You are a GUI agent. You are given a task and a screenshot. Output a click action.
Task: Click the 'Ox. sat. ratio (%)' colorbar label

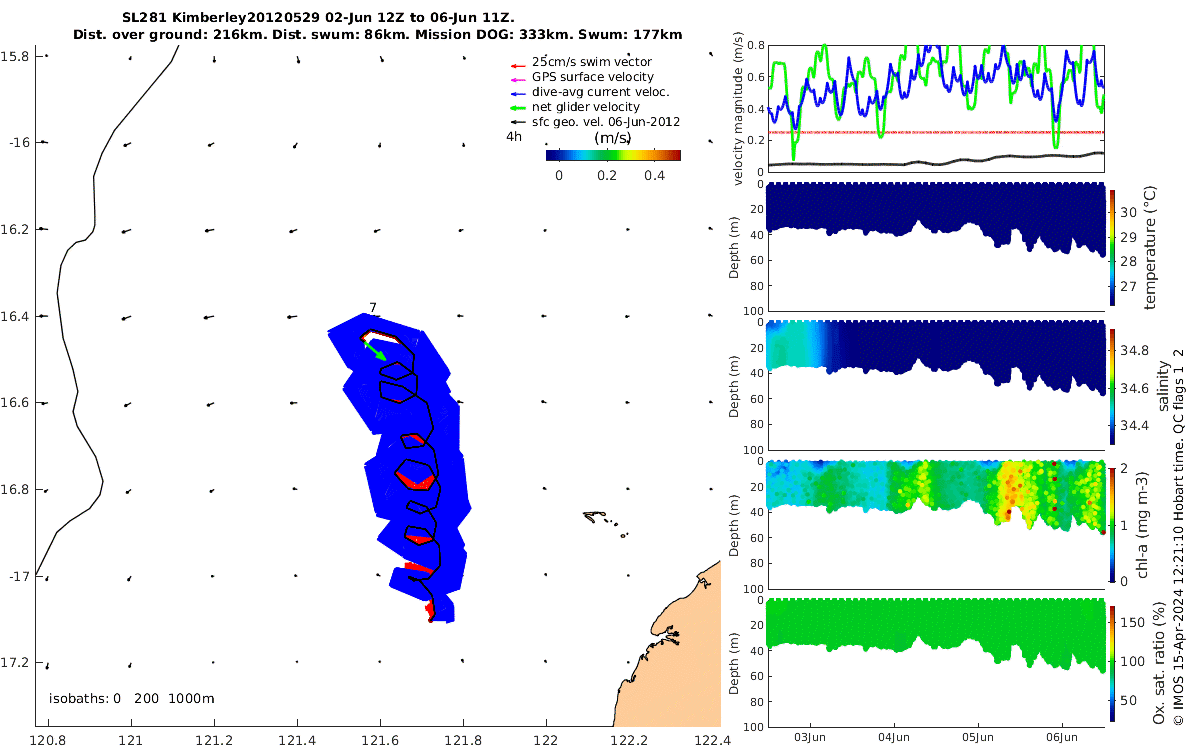[x=1160, y=662]
